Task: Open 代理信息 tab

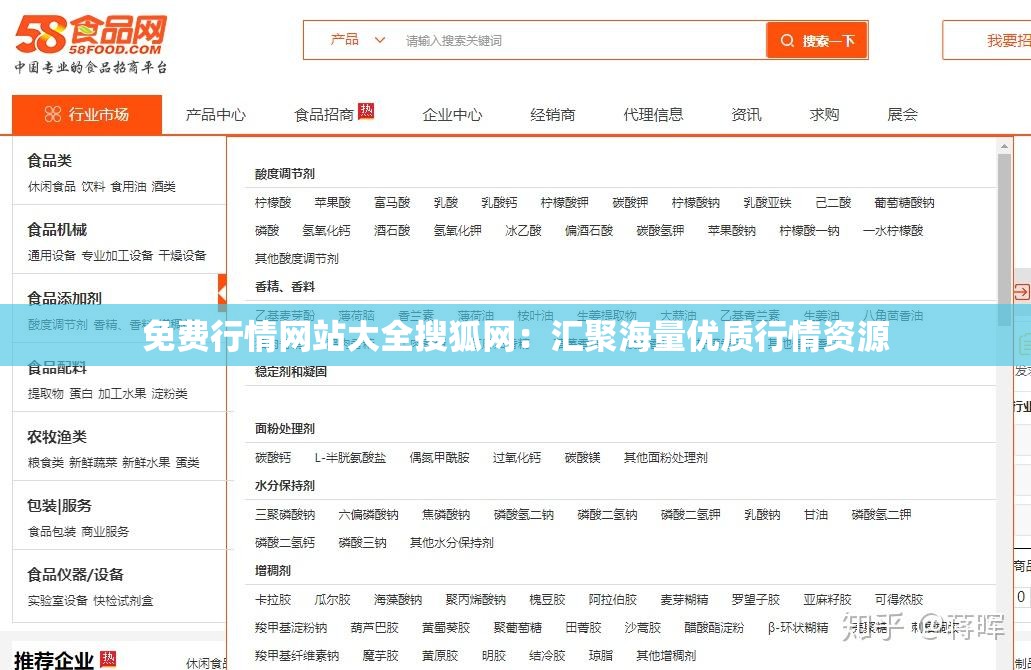Action: pos(653,115)
